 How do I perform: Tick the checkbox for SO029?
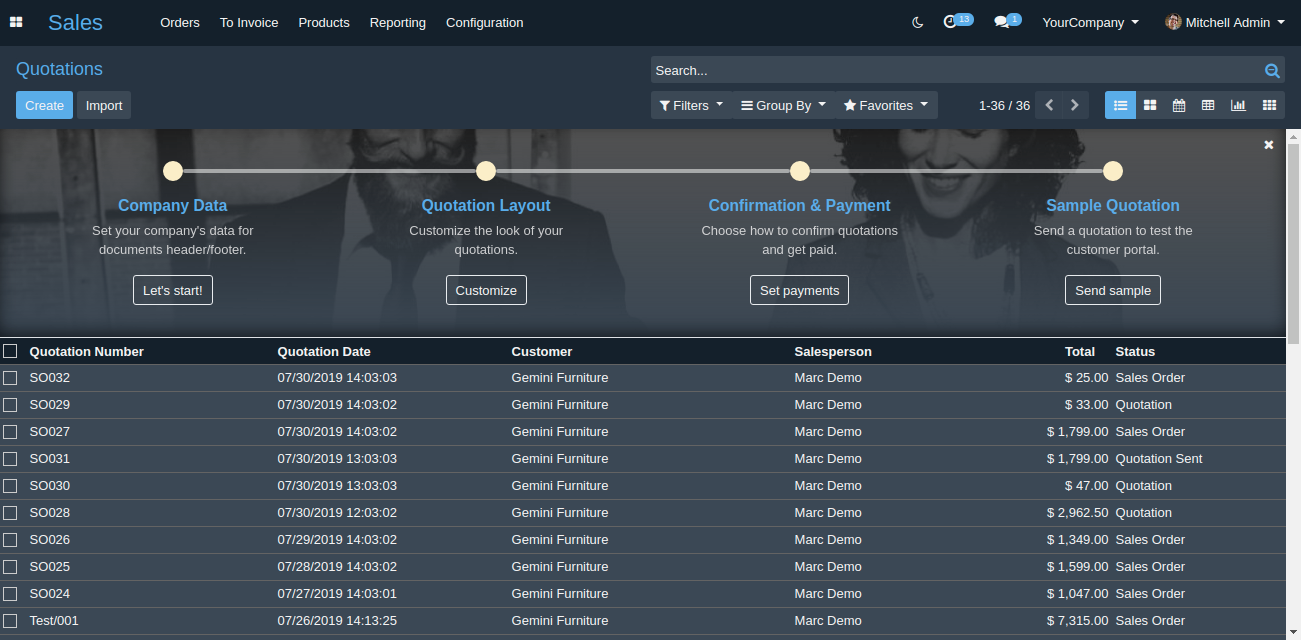[10, 405]
